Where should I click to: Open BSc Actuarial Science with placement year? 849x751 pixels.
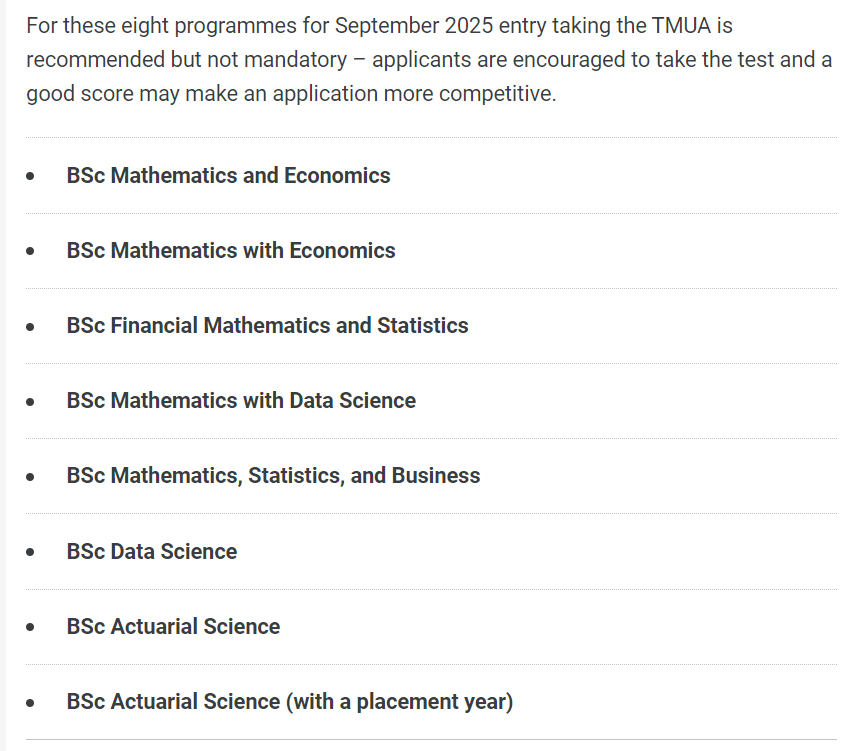coord(289,702)
